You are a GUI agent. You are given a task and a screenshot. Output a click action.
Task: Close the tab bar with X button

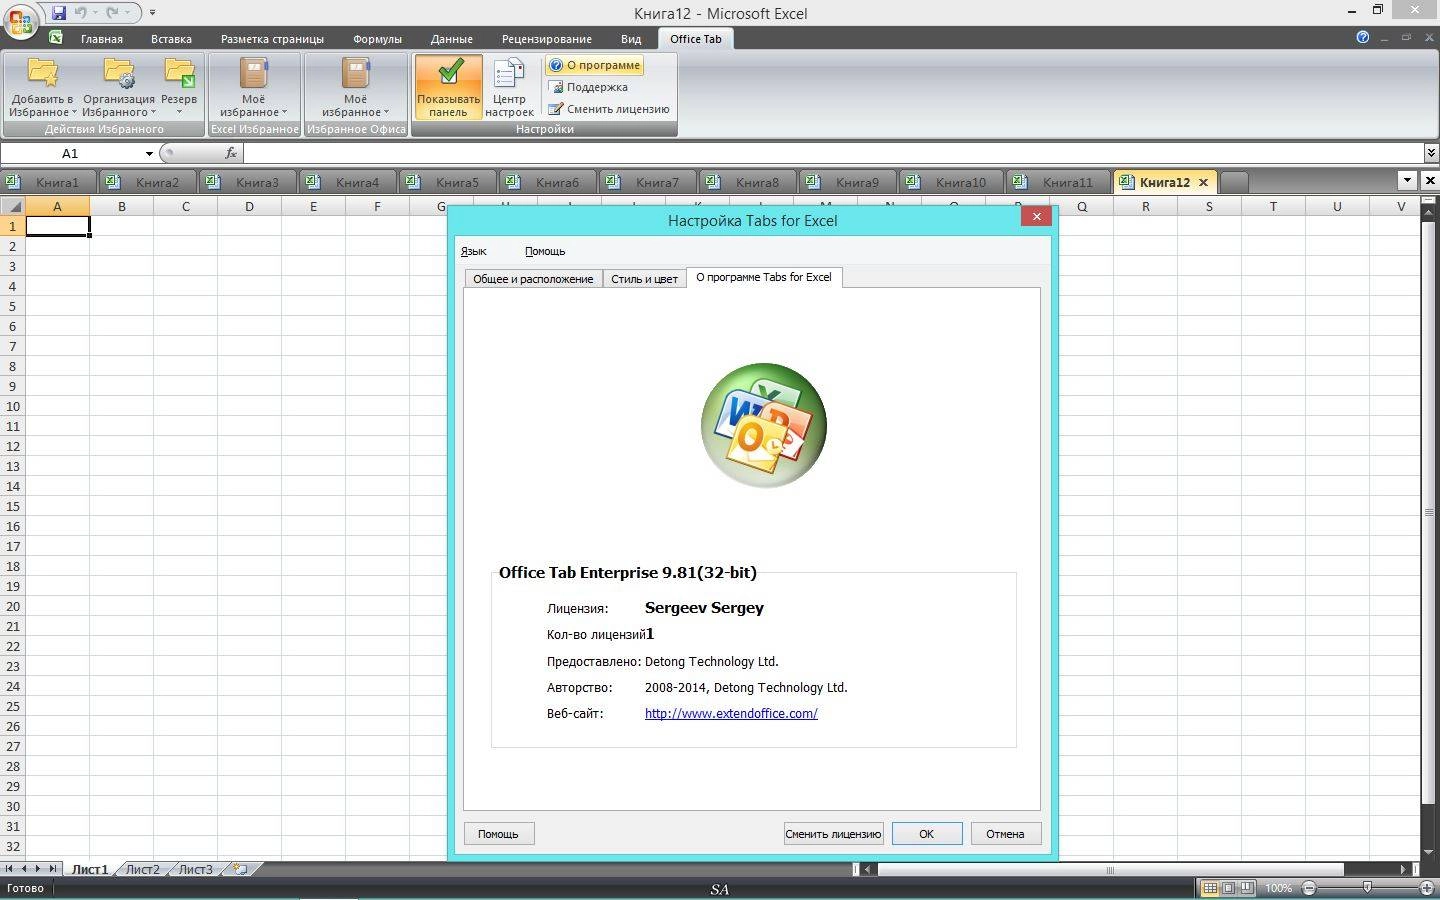[1430, 181]
